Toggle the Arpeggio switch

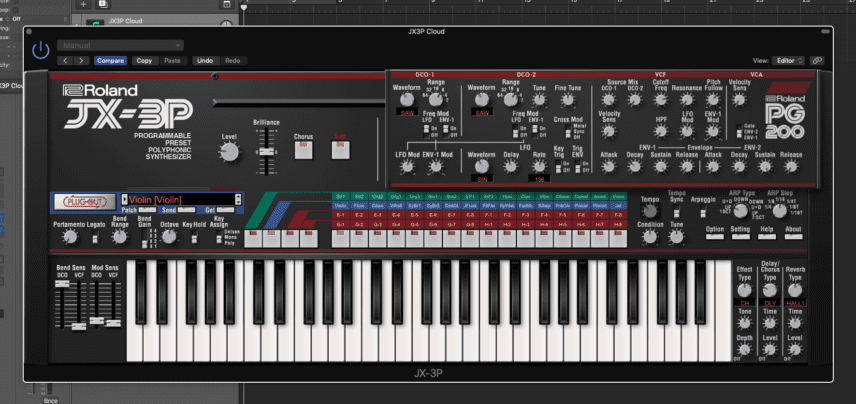coord(703,212)
